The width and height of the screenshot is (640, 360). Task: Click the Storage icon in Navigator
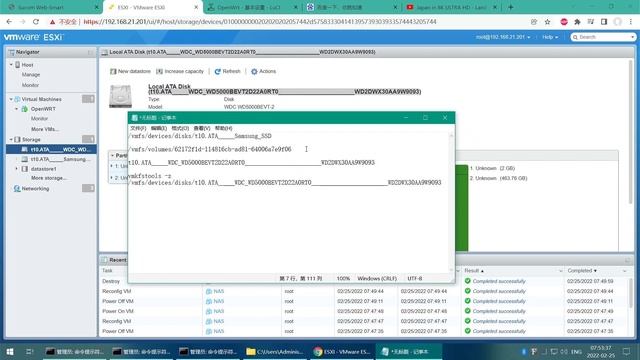pos(18,139)
